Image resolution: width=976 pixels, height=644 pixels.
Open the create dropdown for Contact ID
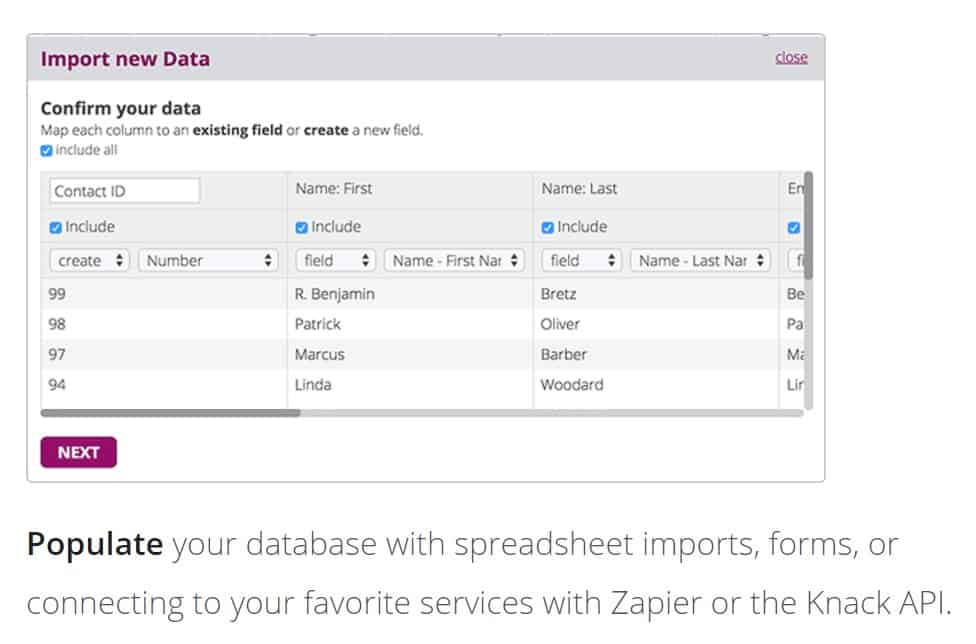pyautogui.click(x=90, y=261)
